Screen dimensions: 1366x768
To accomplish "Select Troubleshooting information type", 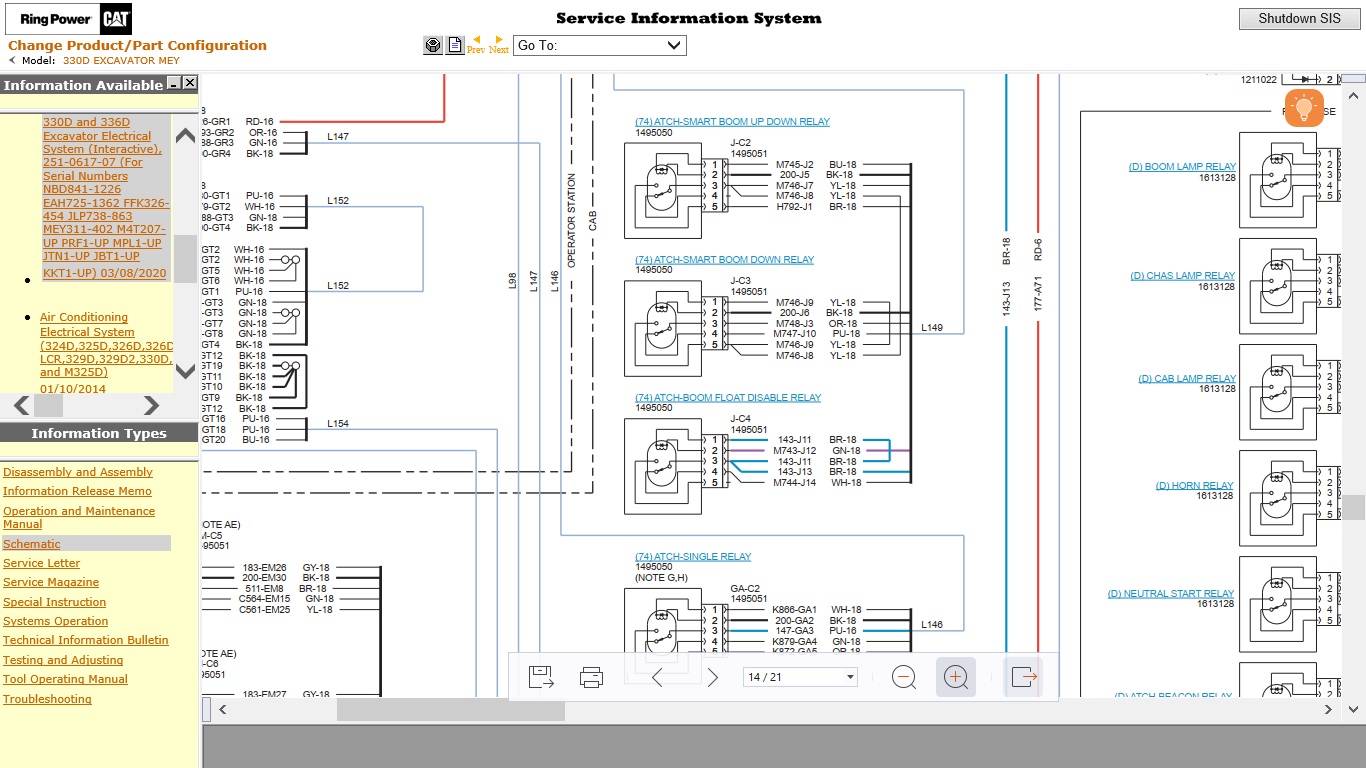I will click(x=47, y=699).
